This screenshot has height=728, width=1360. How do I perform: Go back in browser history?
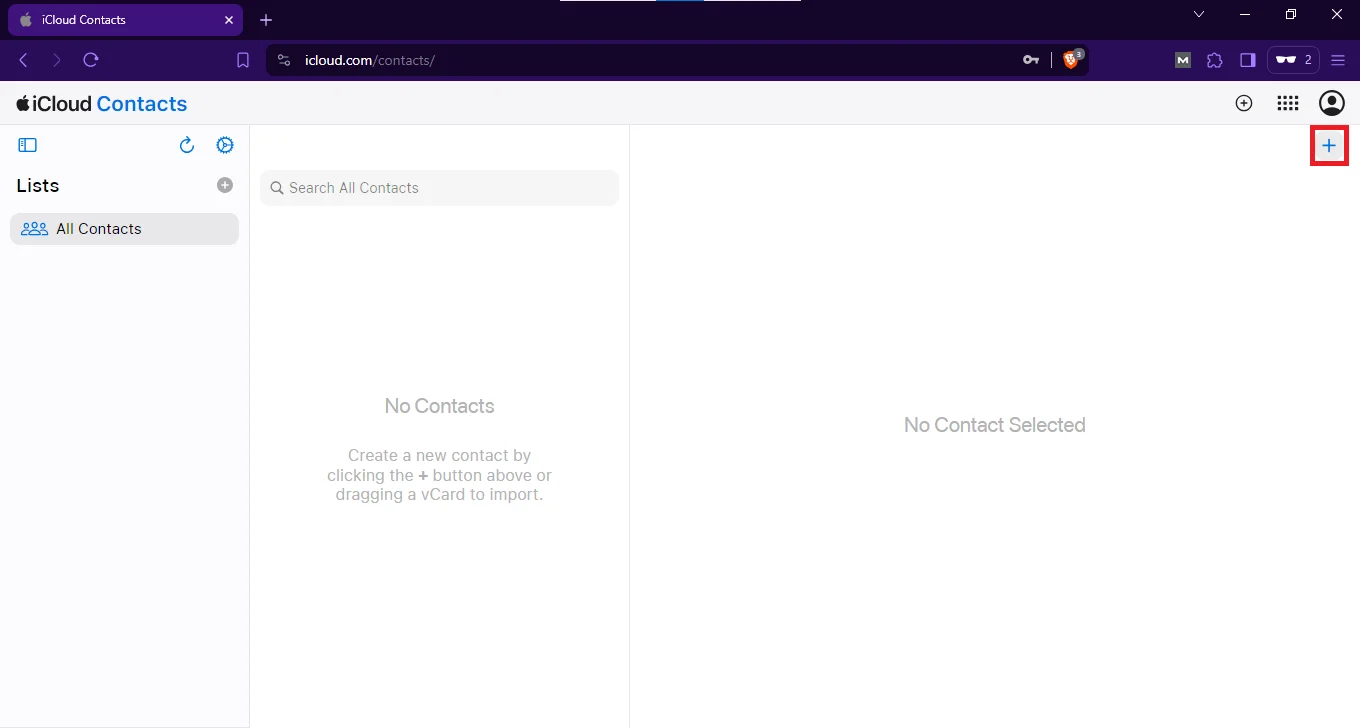coord(24,60)
